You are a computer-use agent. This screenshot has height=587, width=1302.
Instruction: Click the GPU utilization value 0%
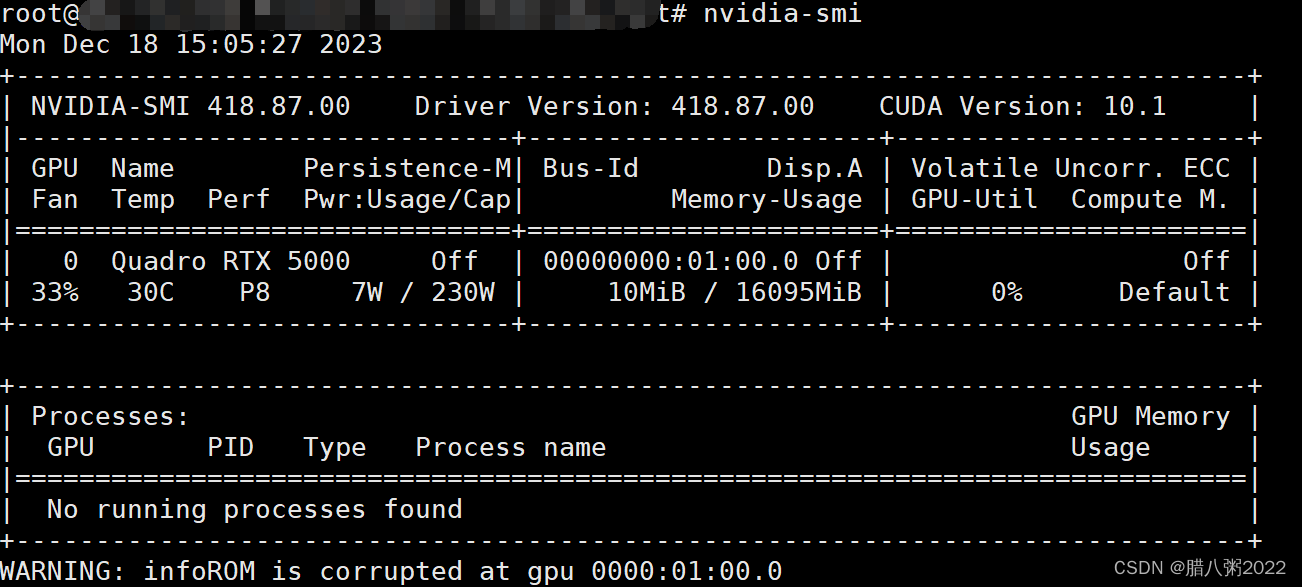1007,292
